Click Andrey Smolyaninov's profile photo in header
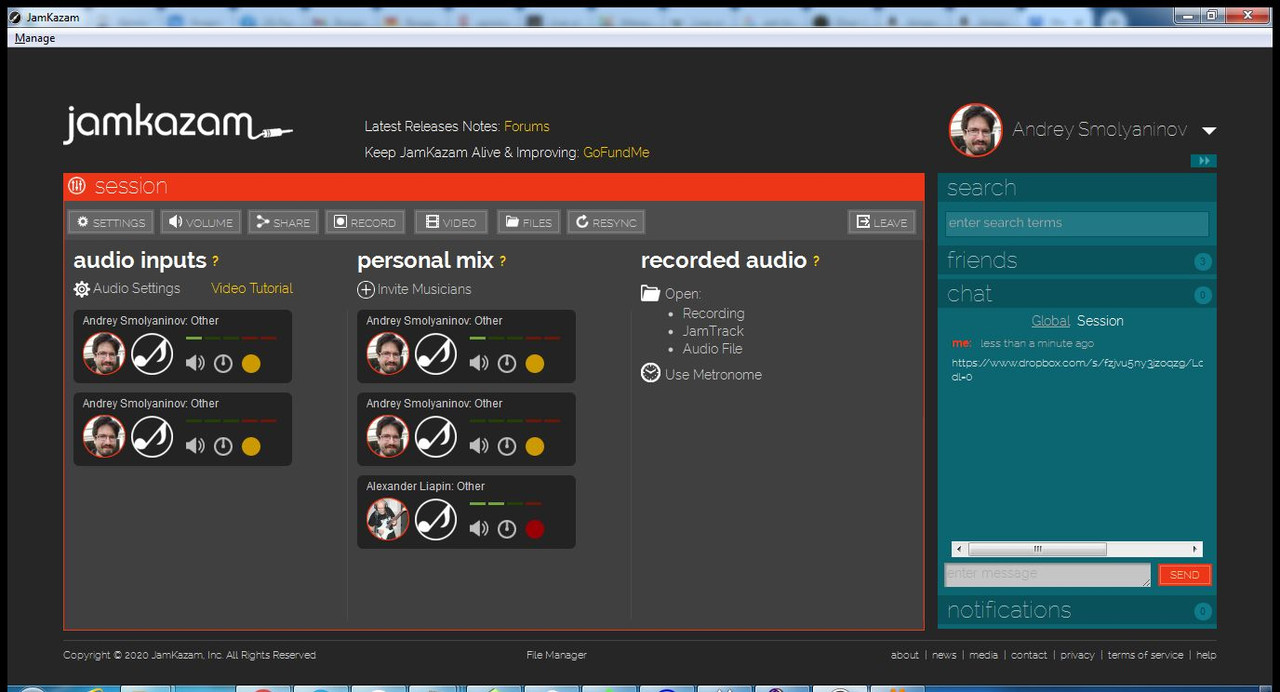Screen dimensions: 1280x692 coord(975,130)
